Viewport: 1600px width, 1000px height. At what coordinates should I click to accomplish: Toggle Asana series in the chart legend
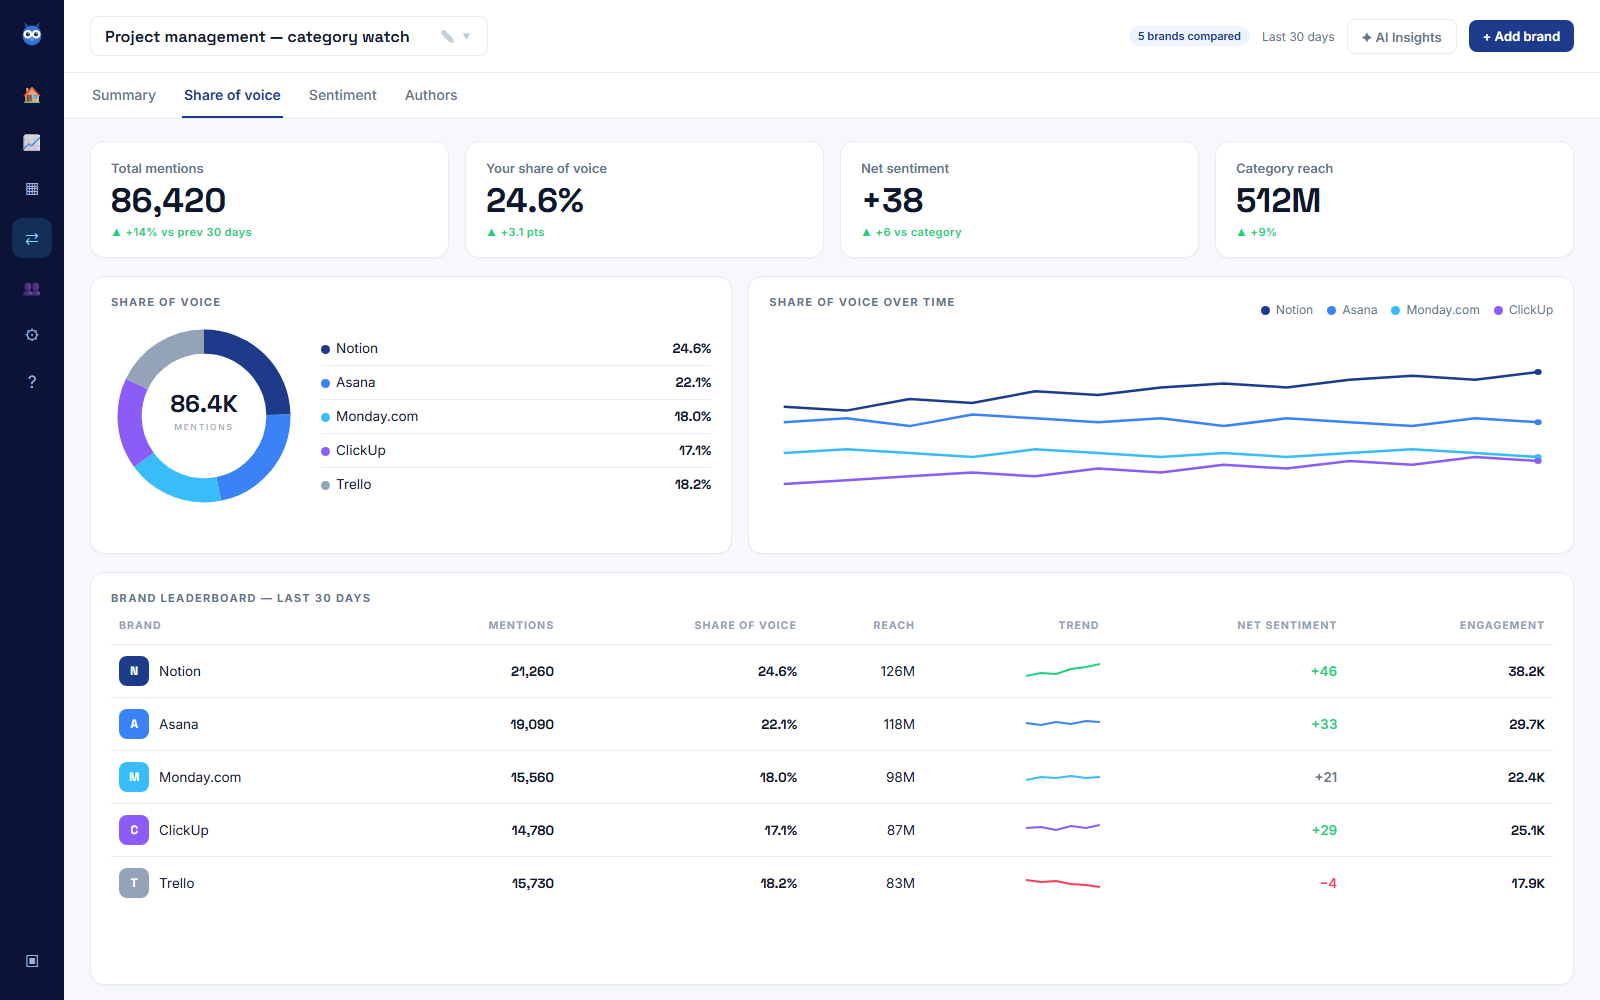[x=1352, y=310]
